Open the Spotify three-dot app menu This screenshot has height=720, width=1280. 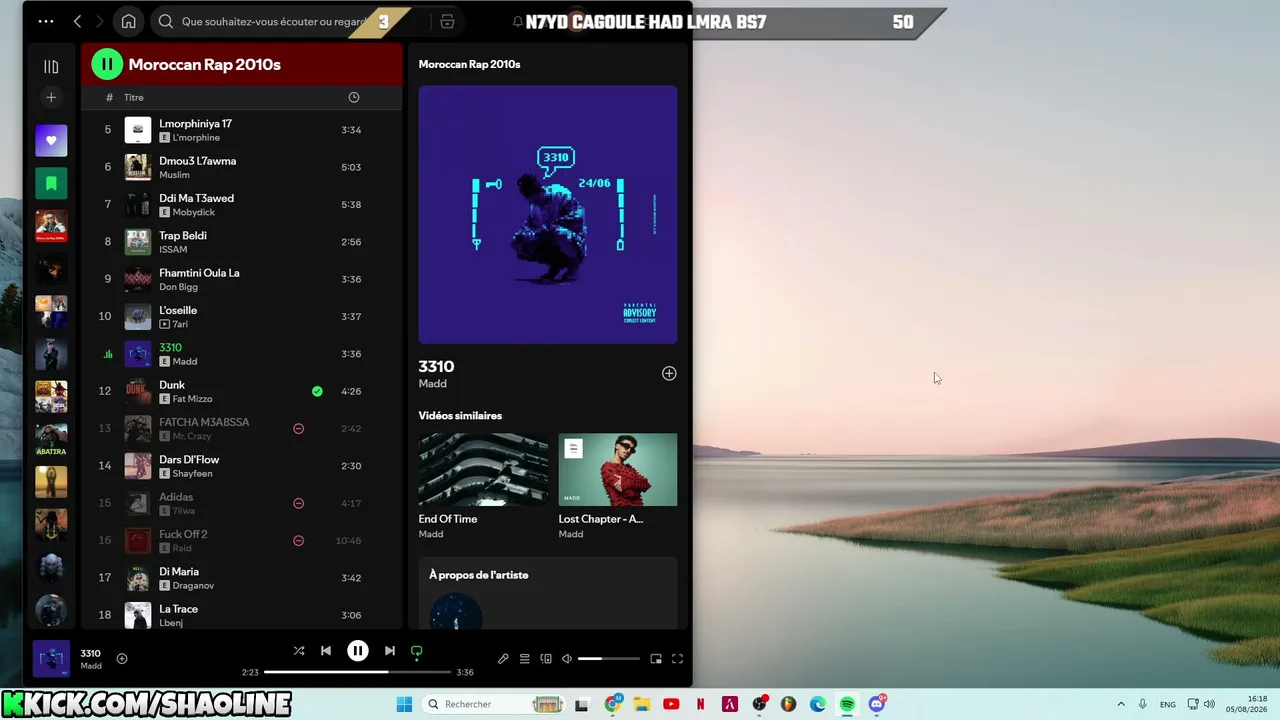coord(46,21)
